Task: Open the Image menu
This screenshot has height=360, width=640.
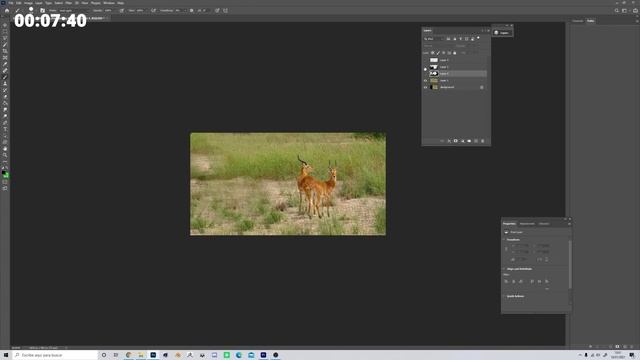Action: pos(28,3)
